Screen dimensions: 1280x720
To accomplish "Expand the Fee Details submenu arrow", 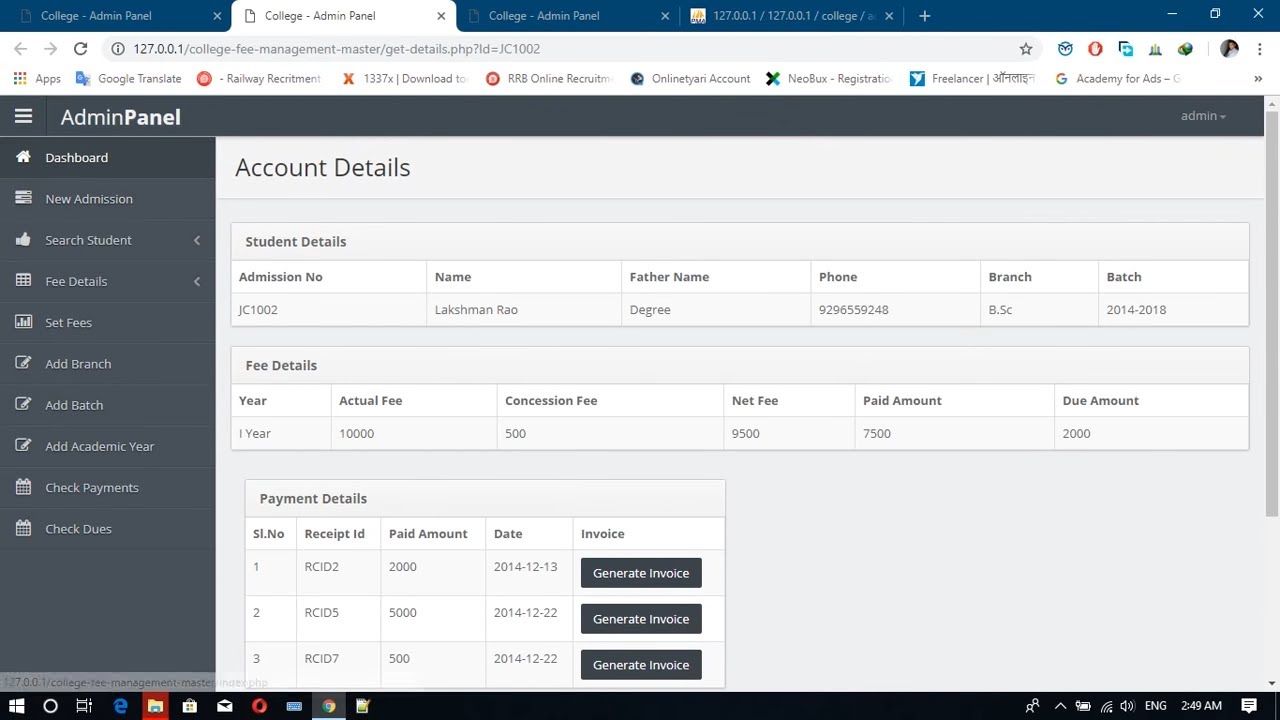I will point(197,281).
